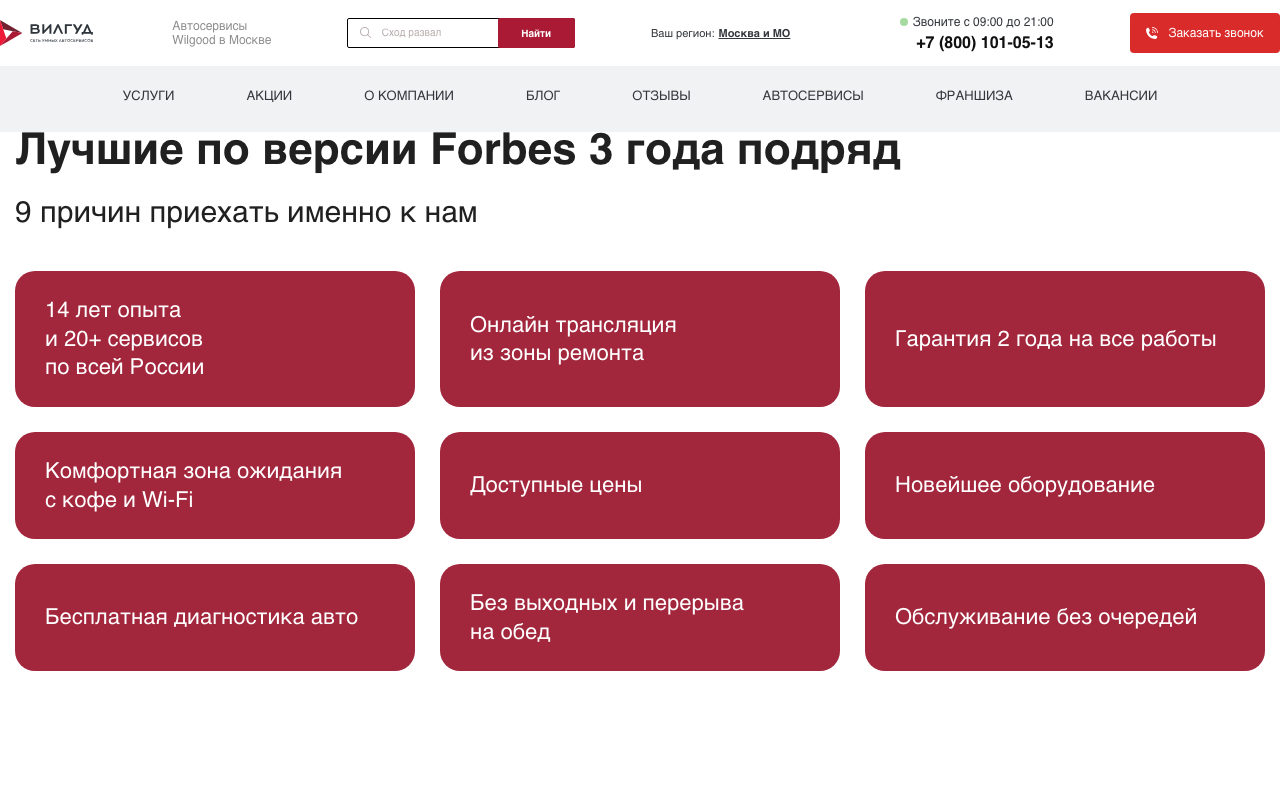Click the 'Новейшее оборудование' card
The height and width of the screenshot is (800, 1280).
[x=1065, y=485]
